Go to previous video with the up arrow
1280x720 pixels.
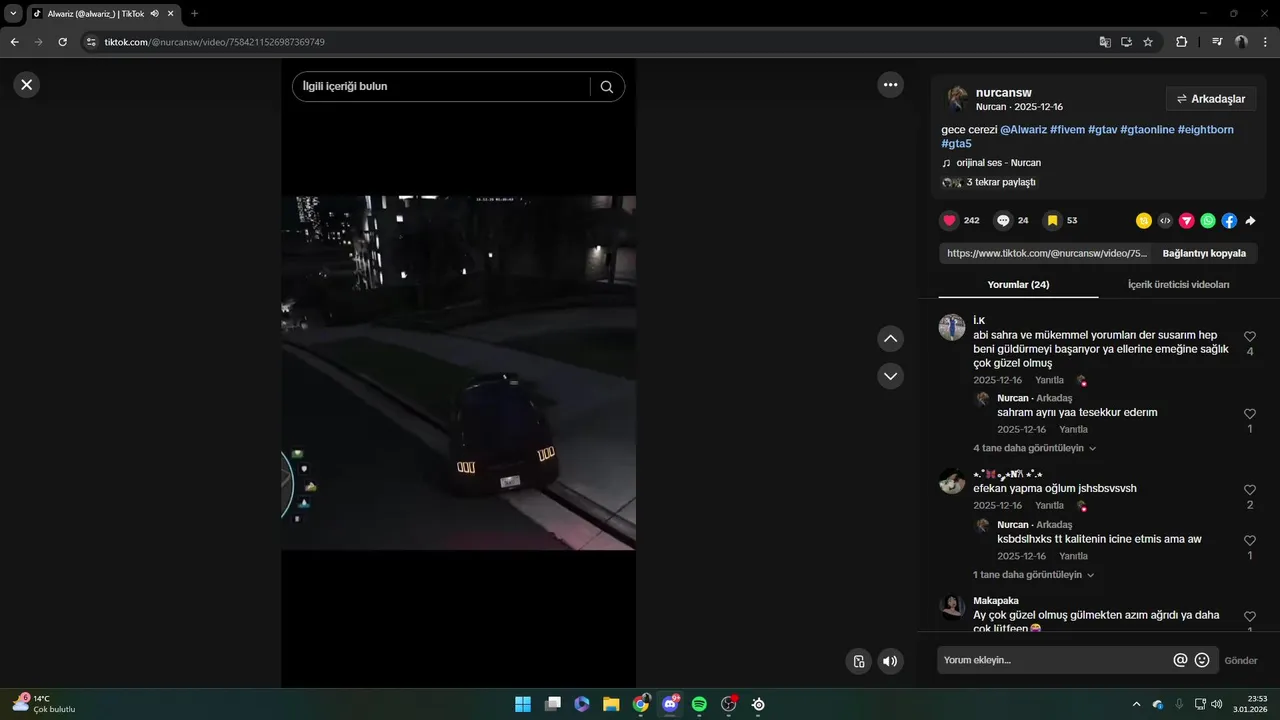coord(890,339)
